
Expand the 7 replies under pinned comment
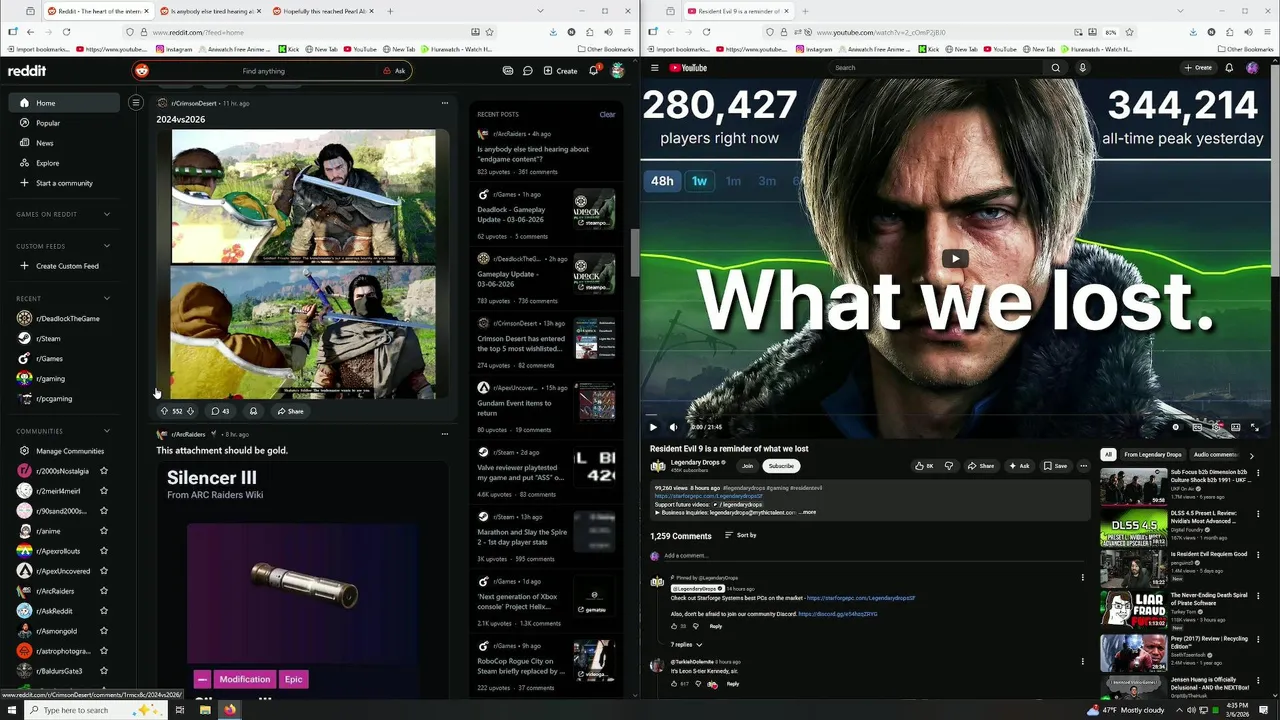686,645
